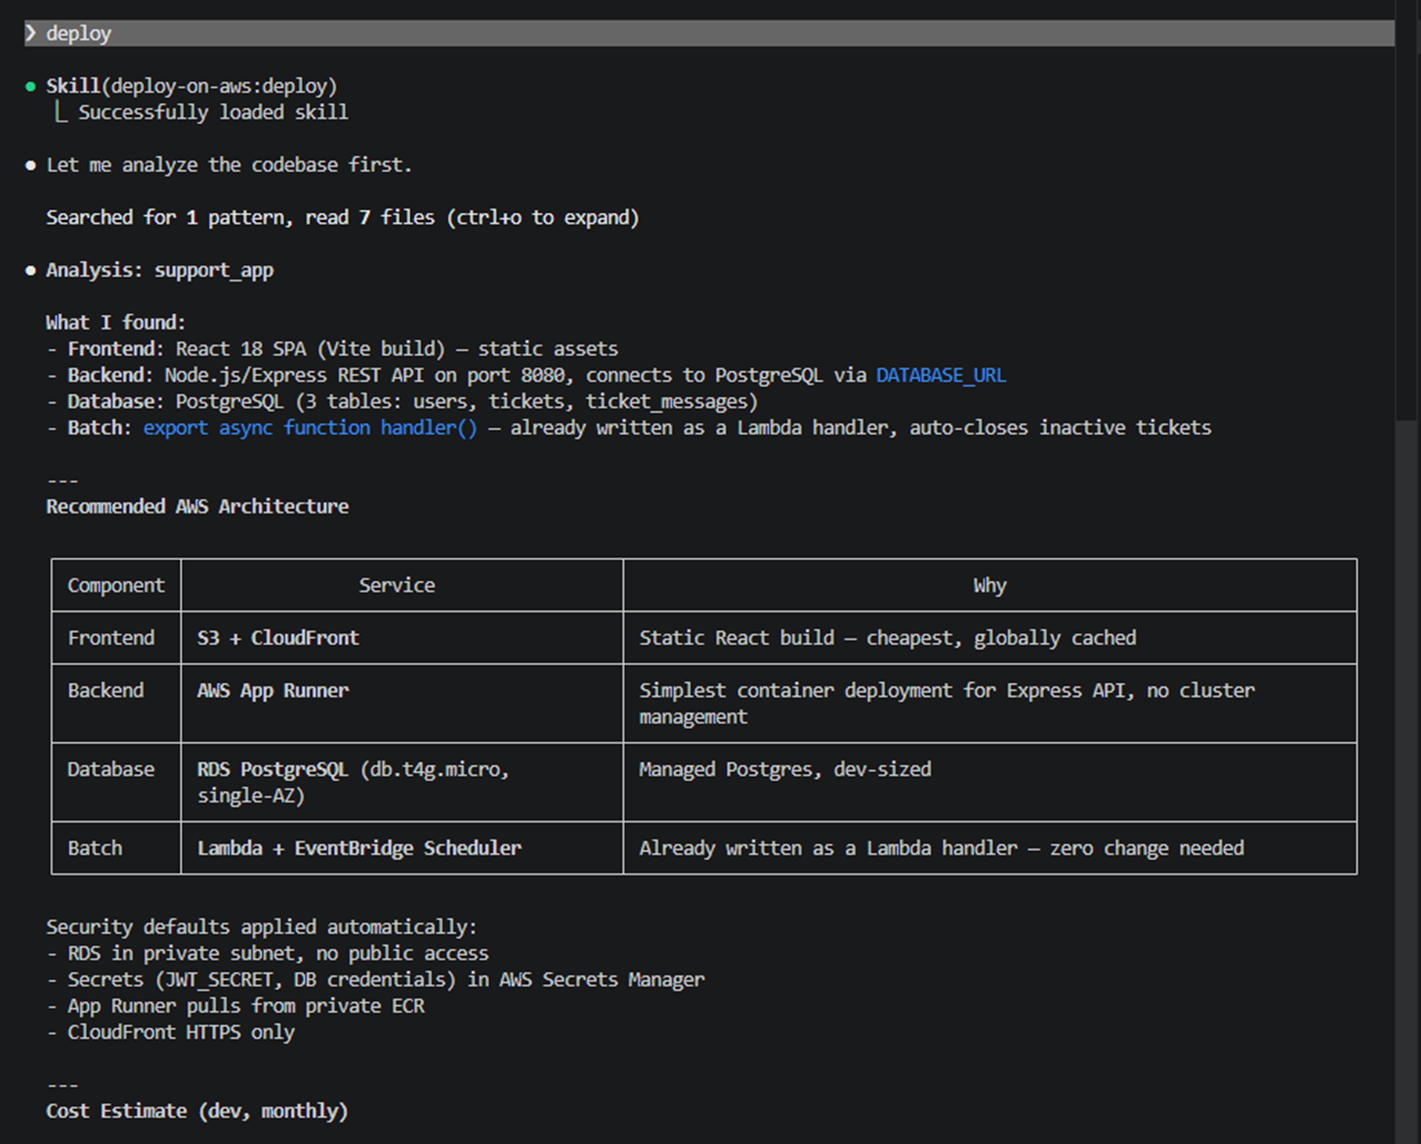Image resolution: width=1421 pixels, height=1144 pixels.
Task: Open the DATABASE_URL link
Action: pos(941,375)
